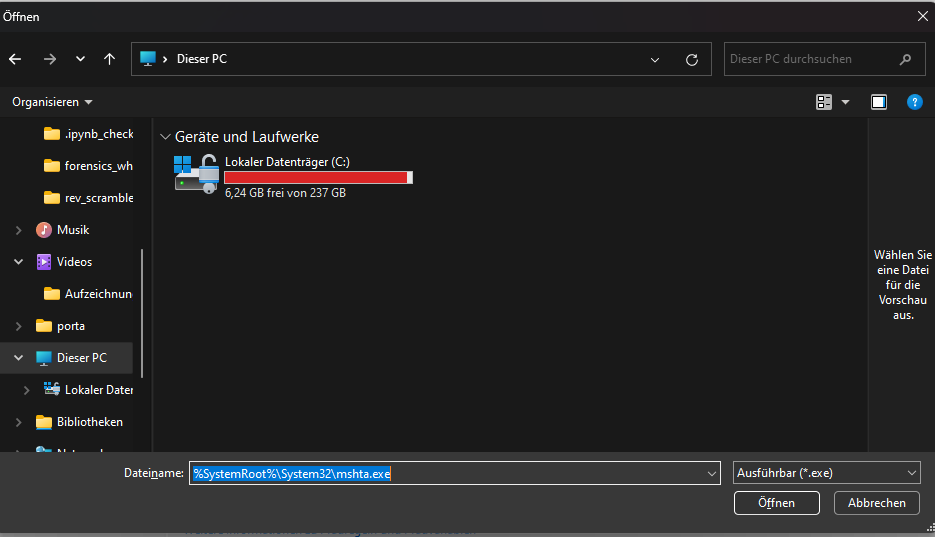Click the Öffnen button

(x=776, y=503)
